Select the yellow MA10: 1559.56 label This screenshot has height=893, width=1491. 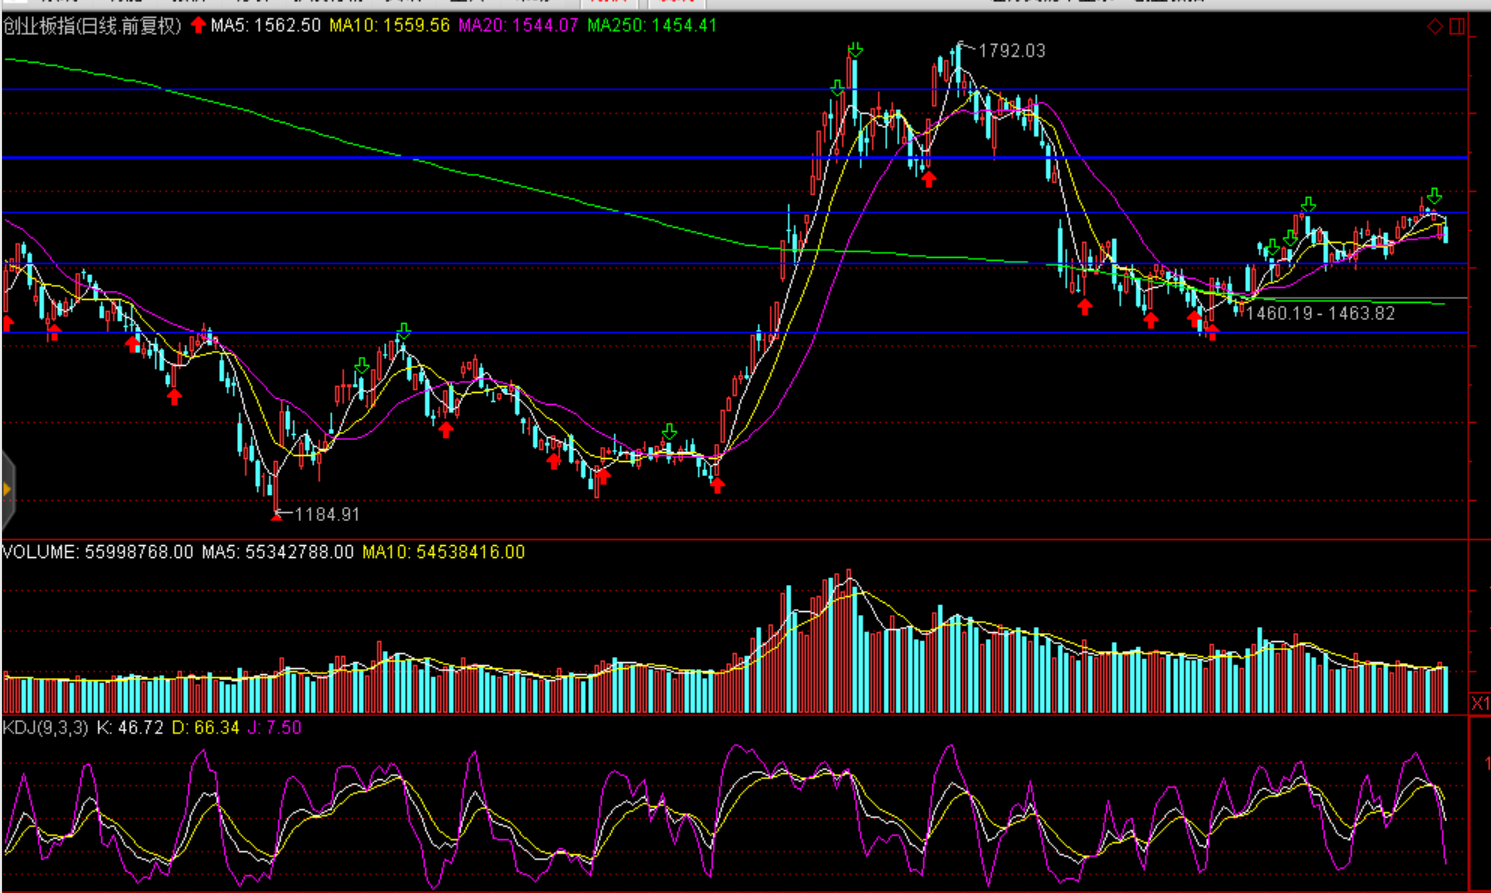pyautogui.click(x=390, y=26)
